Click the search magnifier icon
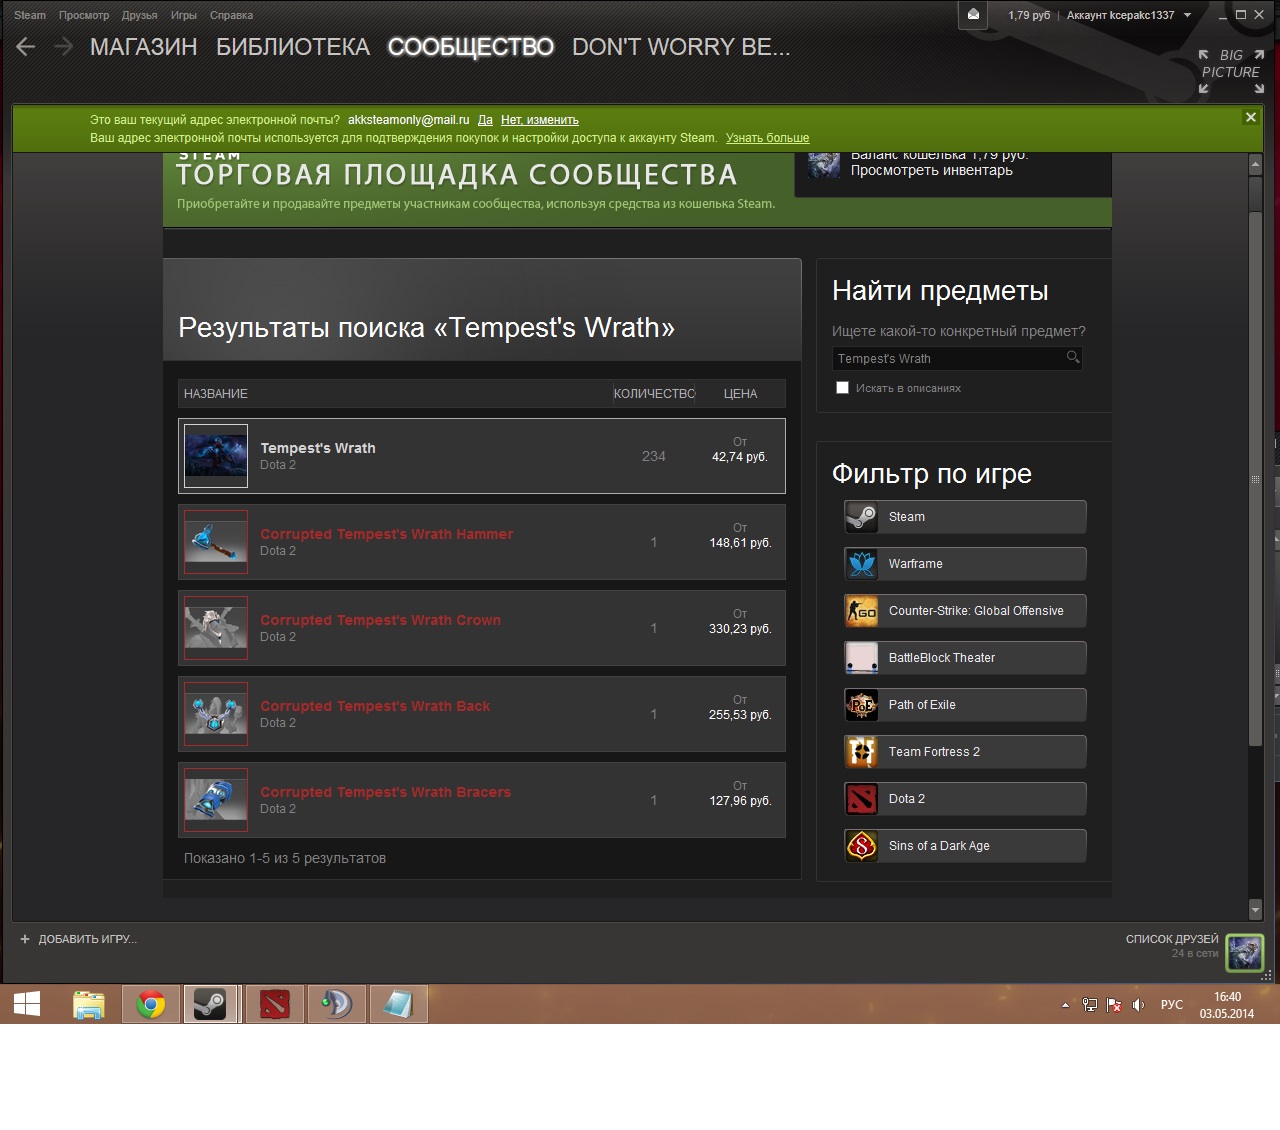 (1073, 357)
